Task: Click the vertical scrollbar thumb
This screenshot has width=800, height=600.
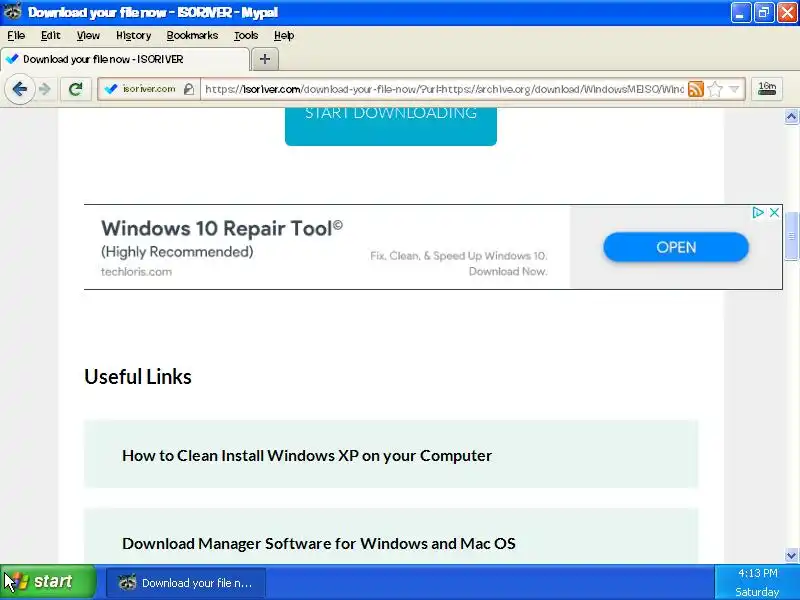Action: pyautogui.click(x=791, y=236)
